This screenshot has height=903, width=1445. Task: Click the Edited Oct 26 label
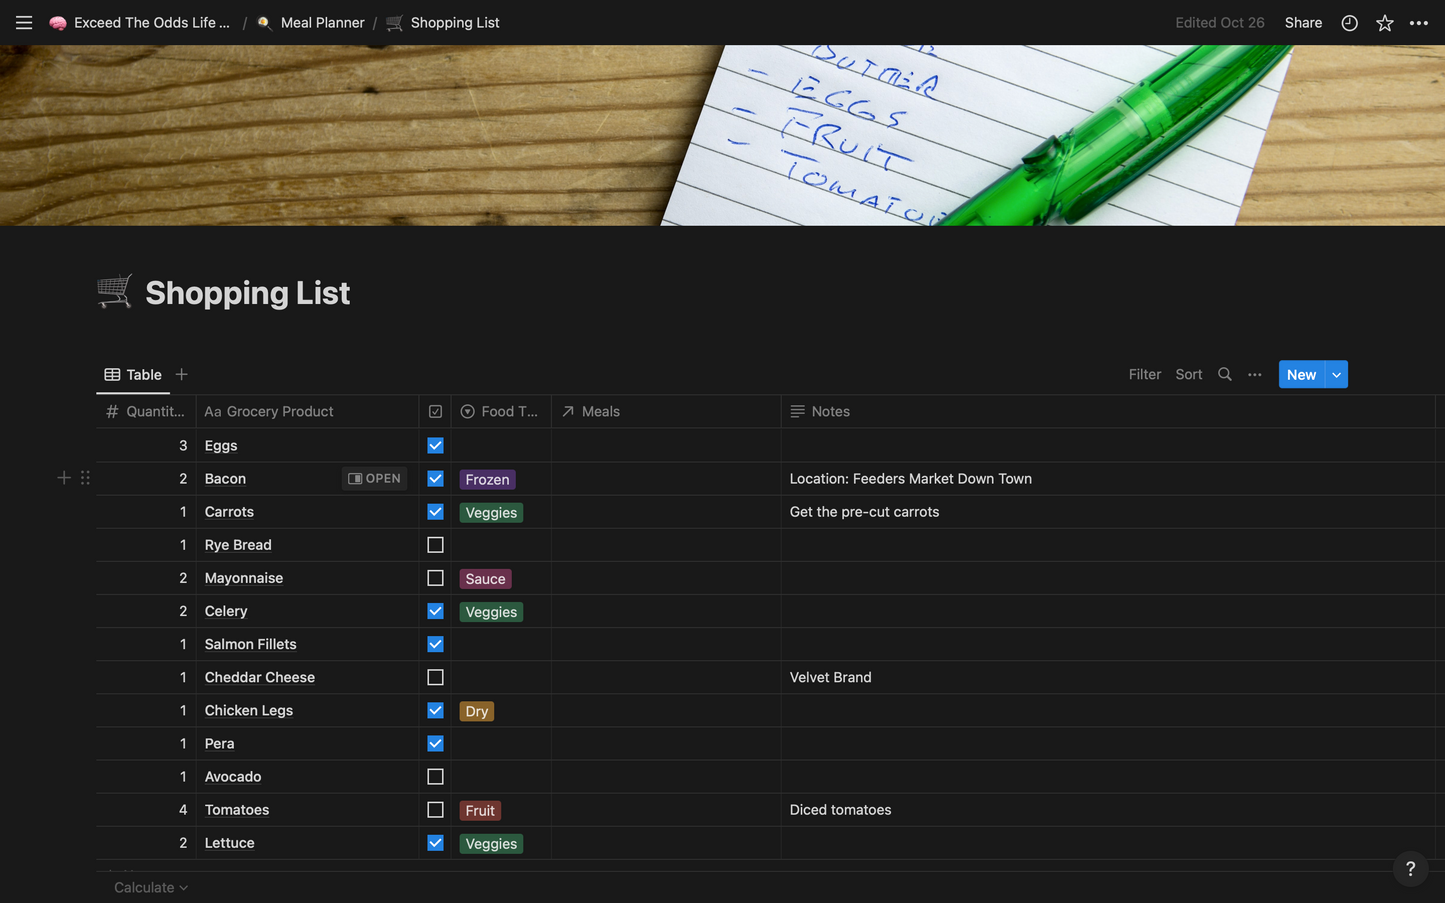point(1219,22)
